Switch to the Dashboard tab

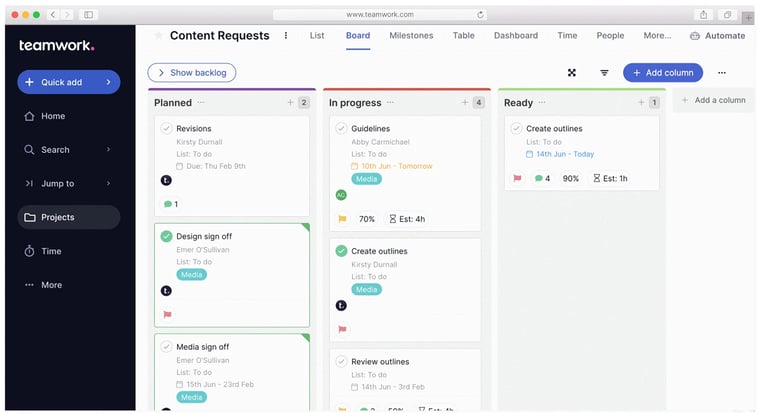pos(515,36)
